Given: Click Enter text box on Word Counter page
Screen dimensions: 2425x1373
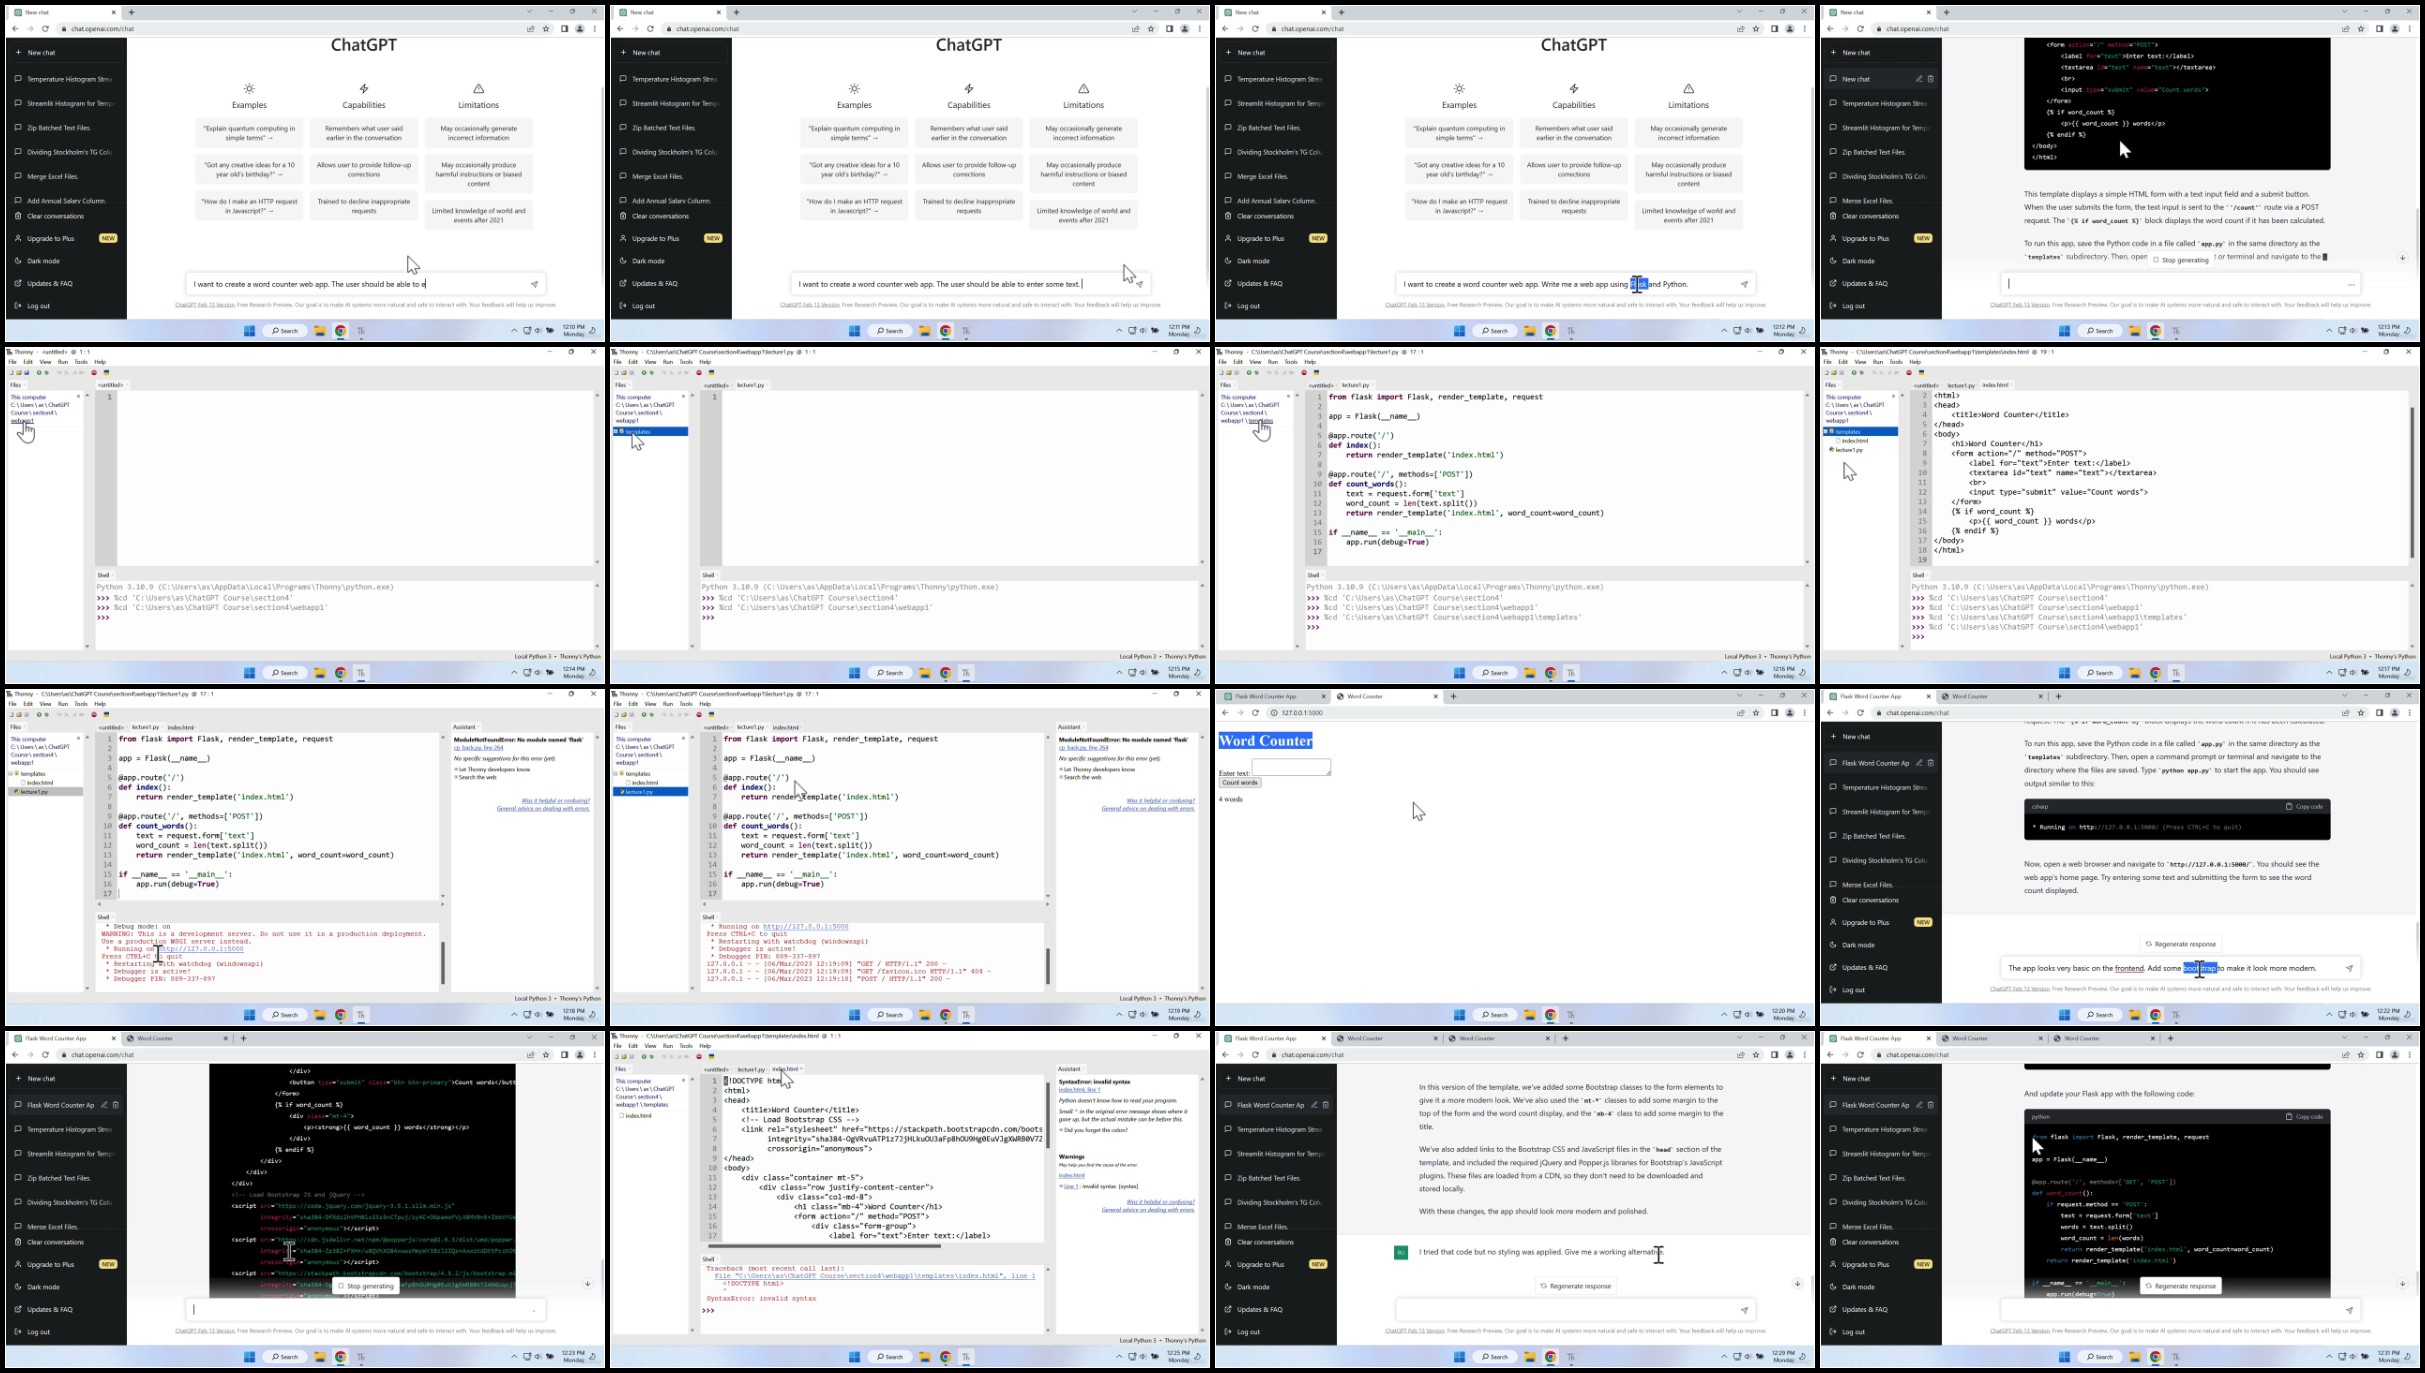Looking at the screenshot, I should 1291,767.
